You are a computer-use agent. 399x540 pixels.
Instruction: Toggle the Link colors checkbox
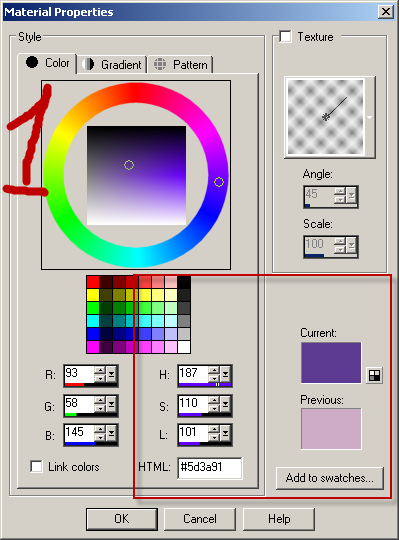click(36, 467)
